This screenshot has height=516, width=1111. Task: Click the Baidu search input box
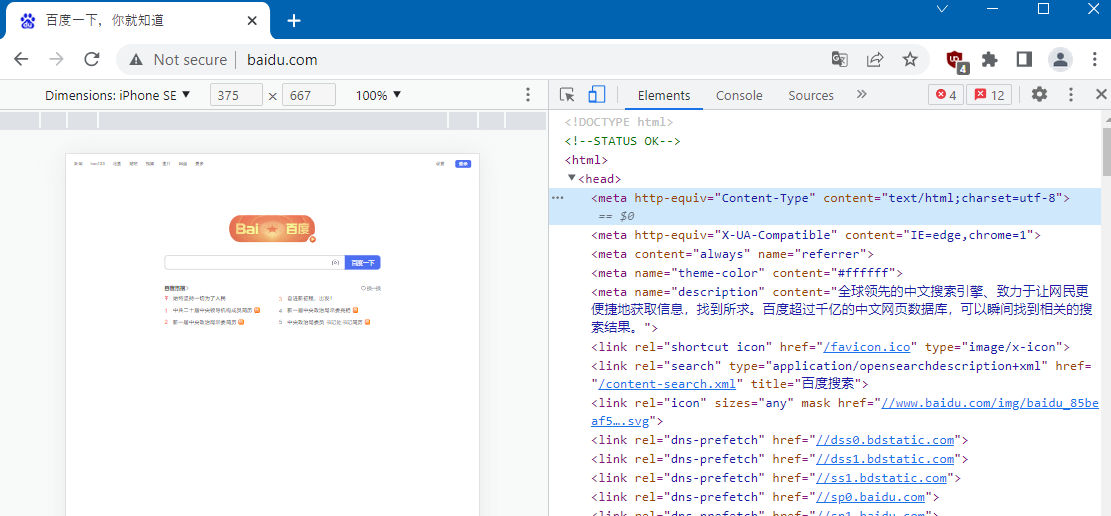click(x=254, y=262)
